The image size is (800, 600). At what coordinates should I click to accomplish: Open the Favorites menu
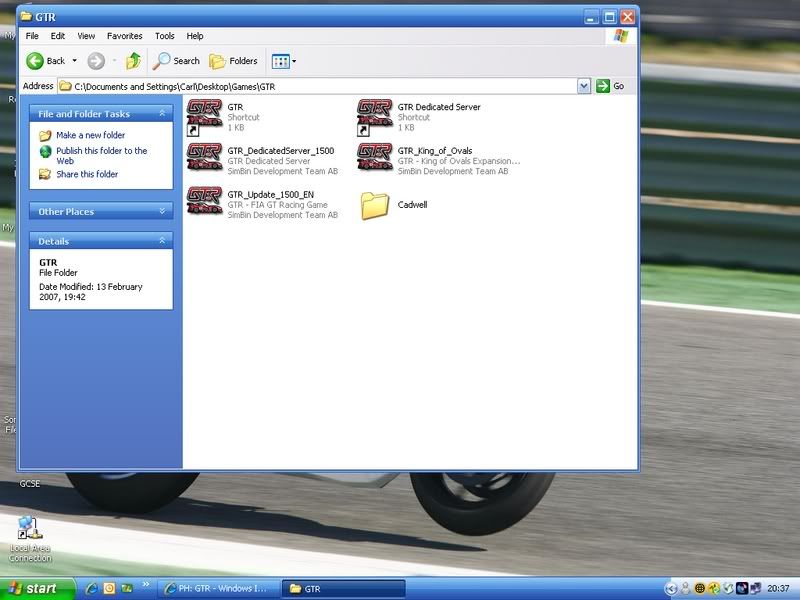tap(124, 36)
